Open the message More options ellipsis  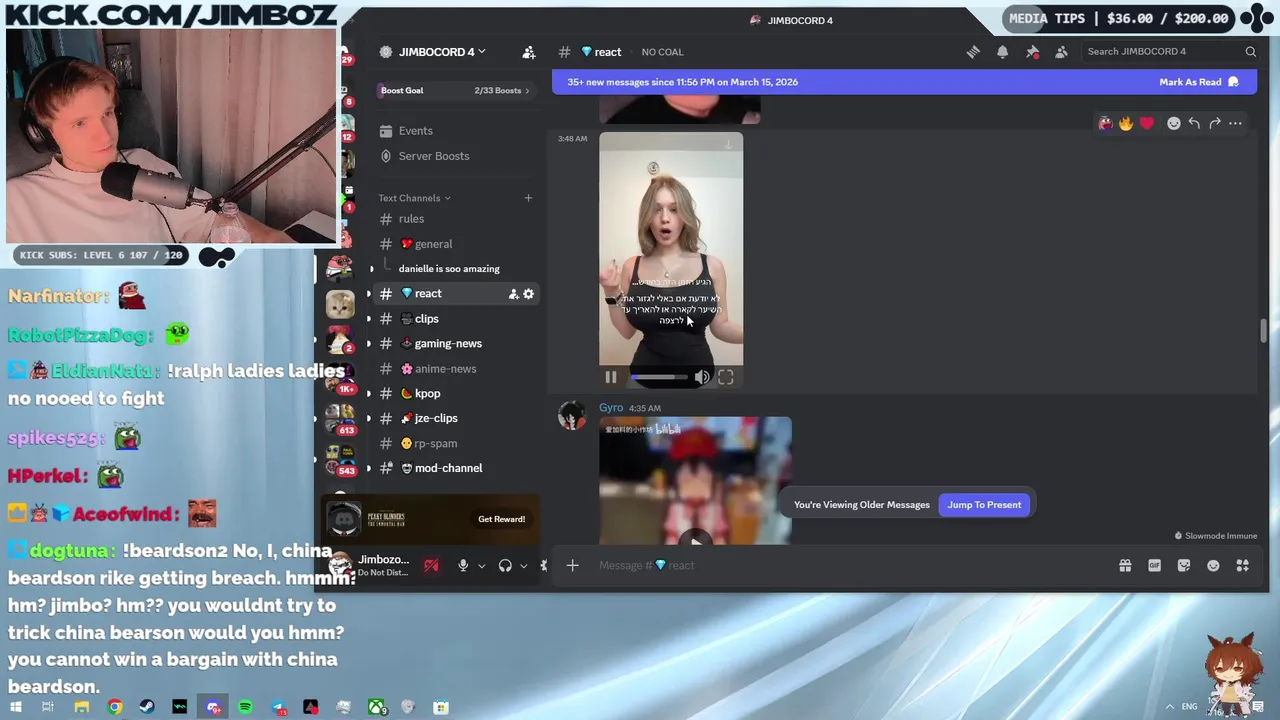pos(1236,123)
